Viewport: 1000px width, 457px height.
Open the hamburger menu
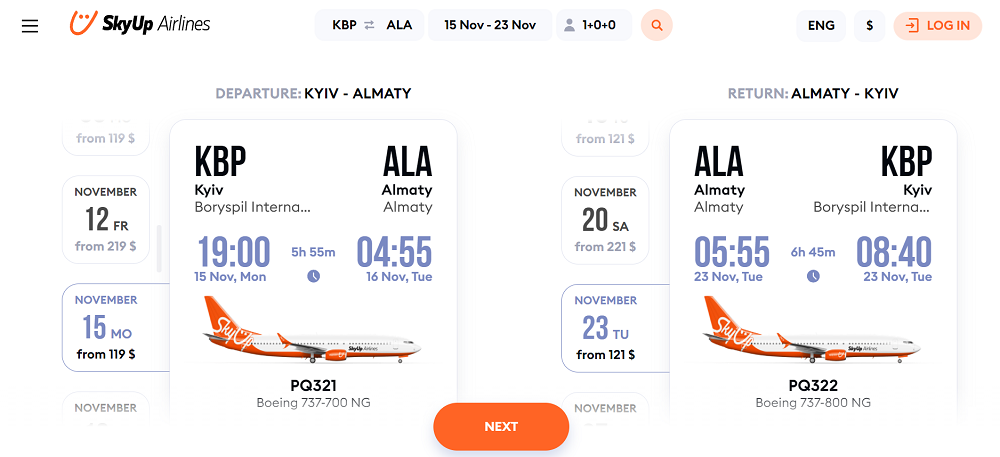pyautogui.click(x=30, y=26)
